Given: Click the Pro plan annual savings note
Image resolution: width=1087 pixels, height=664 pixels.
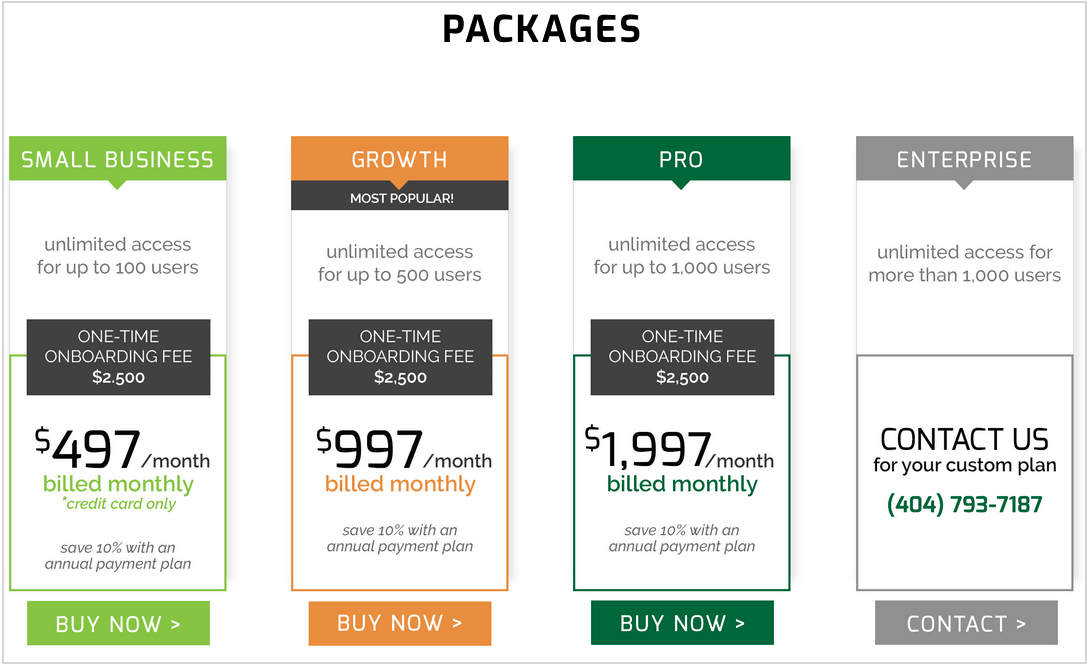Looking at the screenshot, I should coord(682,539).
